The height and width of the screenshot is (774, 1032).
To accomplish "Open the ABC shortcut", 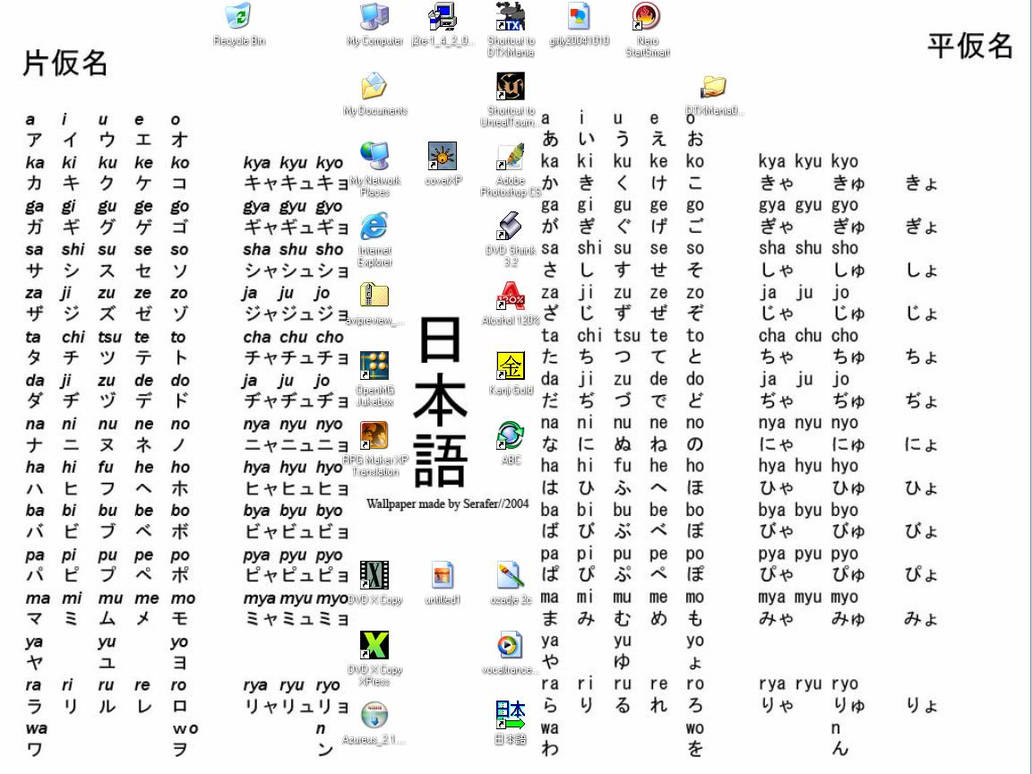I will (510, 432).
